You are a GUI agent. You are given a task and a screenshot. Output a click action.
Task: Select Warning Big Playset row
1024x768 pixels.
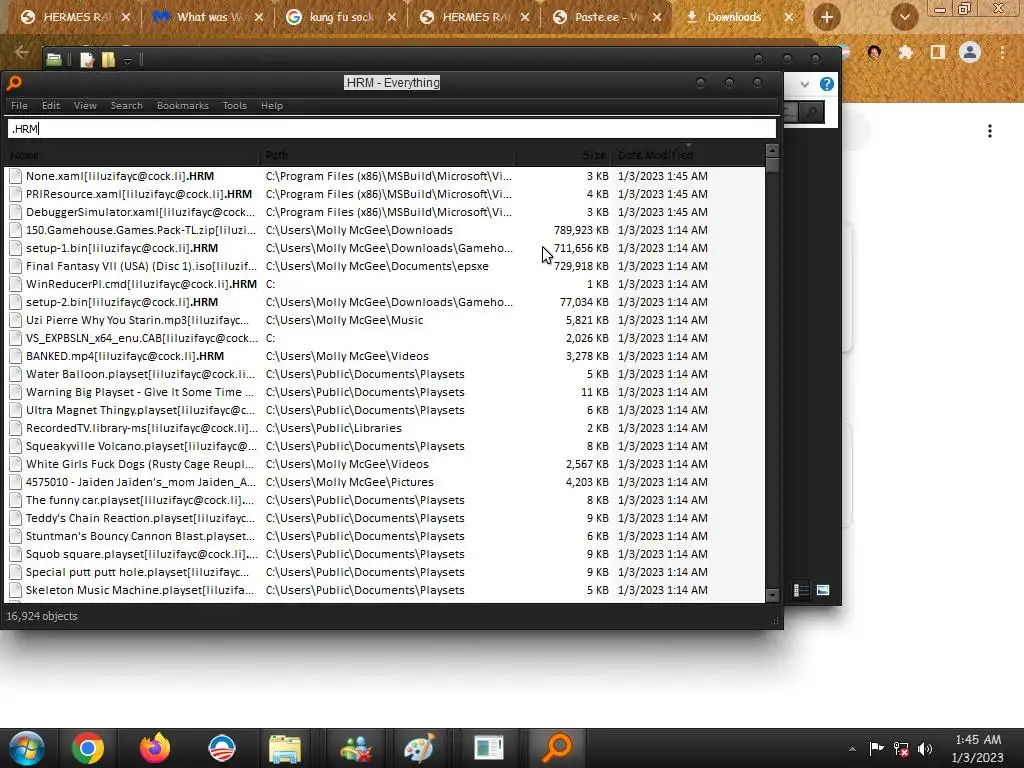click(x=385, y=392)
